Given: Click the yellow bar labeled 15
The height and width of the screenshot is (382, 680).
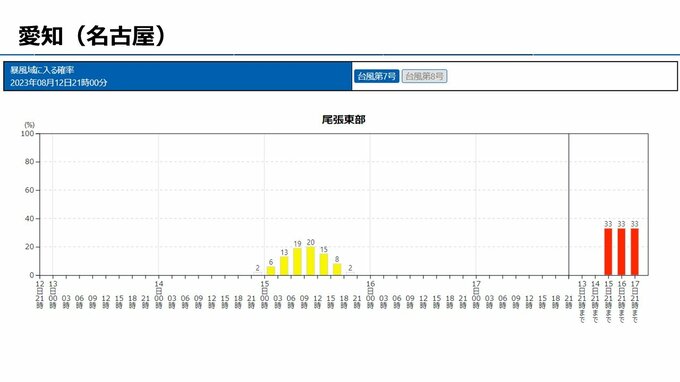Looking at the screenshot, I should (324, 264).
